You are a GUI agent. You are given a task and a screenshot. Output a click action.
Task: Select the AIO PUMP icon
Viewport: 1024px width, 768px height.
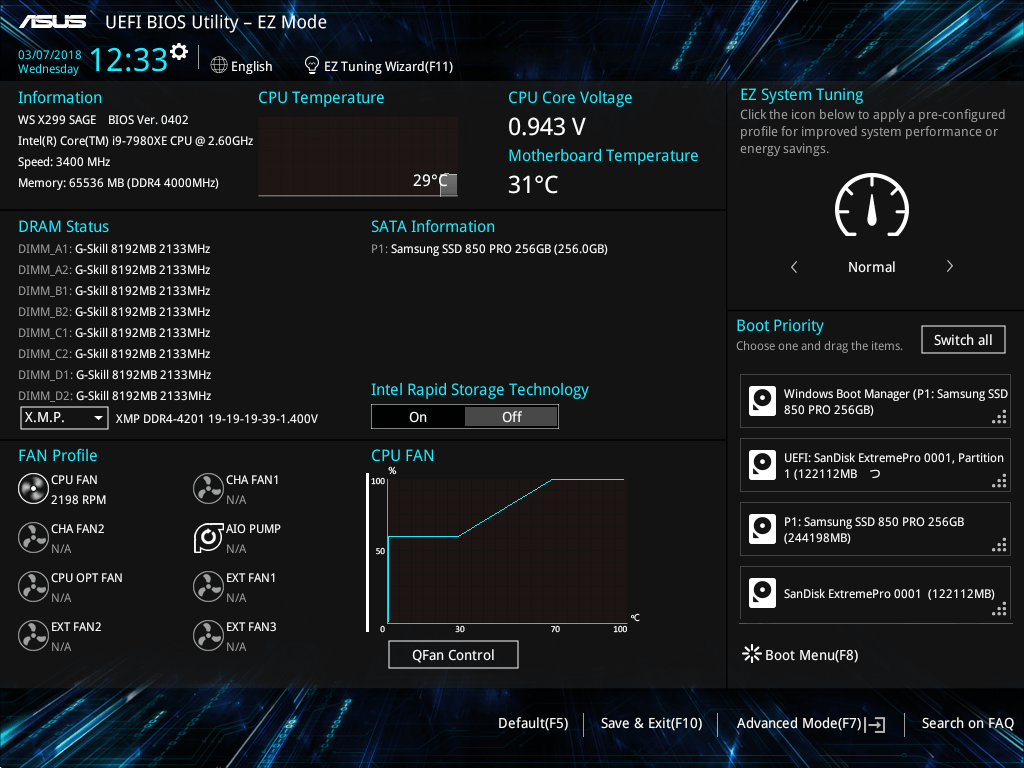click(x=208, y=537)
